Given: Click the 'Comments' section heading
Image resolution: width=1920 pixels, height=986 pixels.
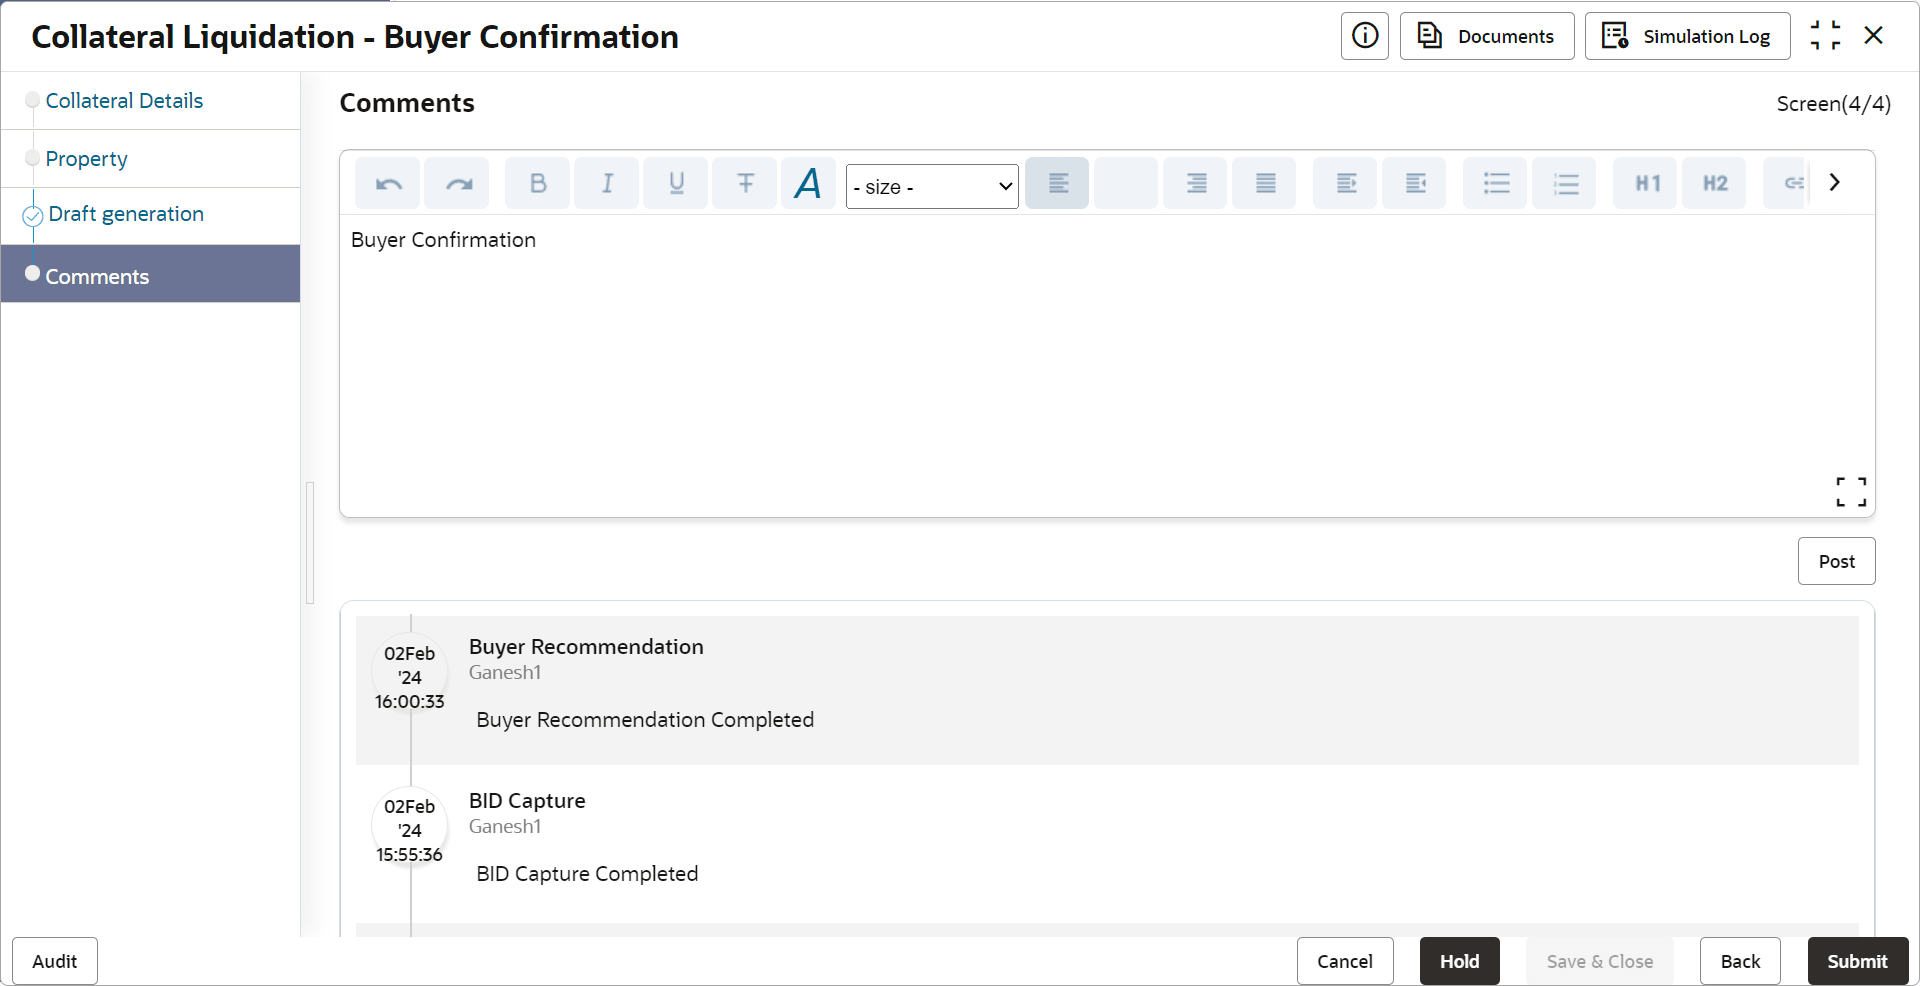Looking at the screenshot, I should pyautogui.click(x=407, y=103).
